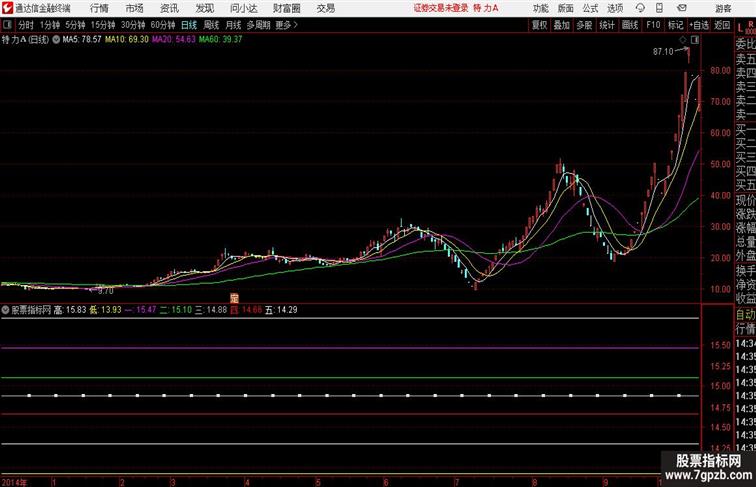Click the 通达信 app logo icon

(7, 8)
